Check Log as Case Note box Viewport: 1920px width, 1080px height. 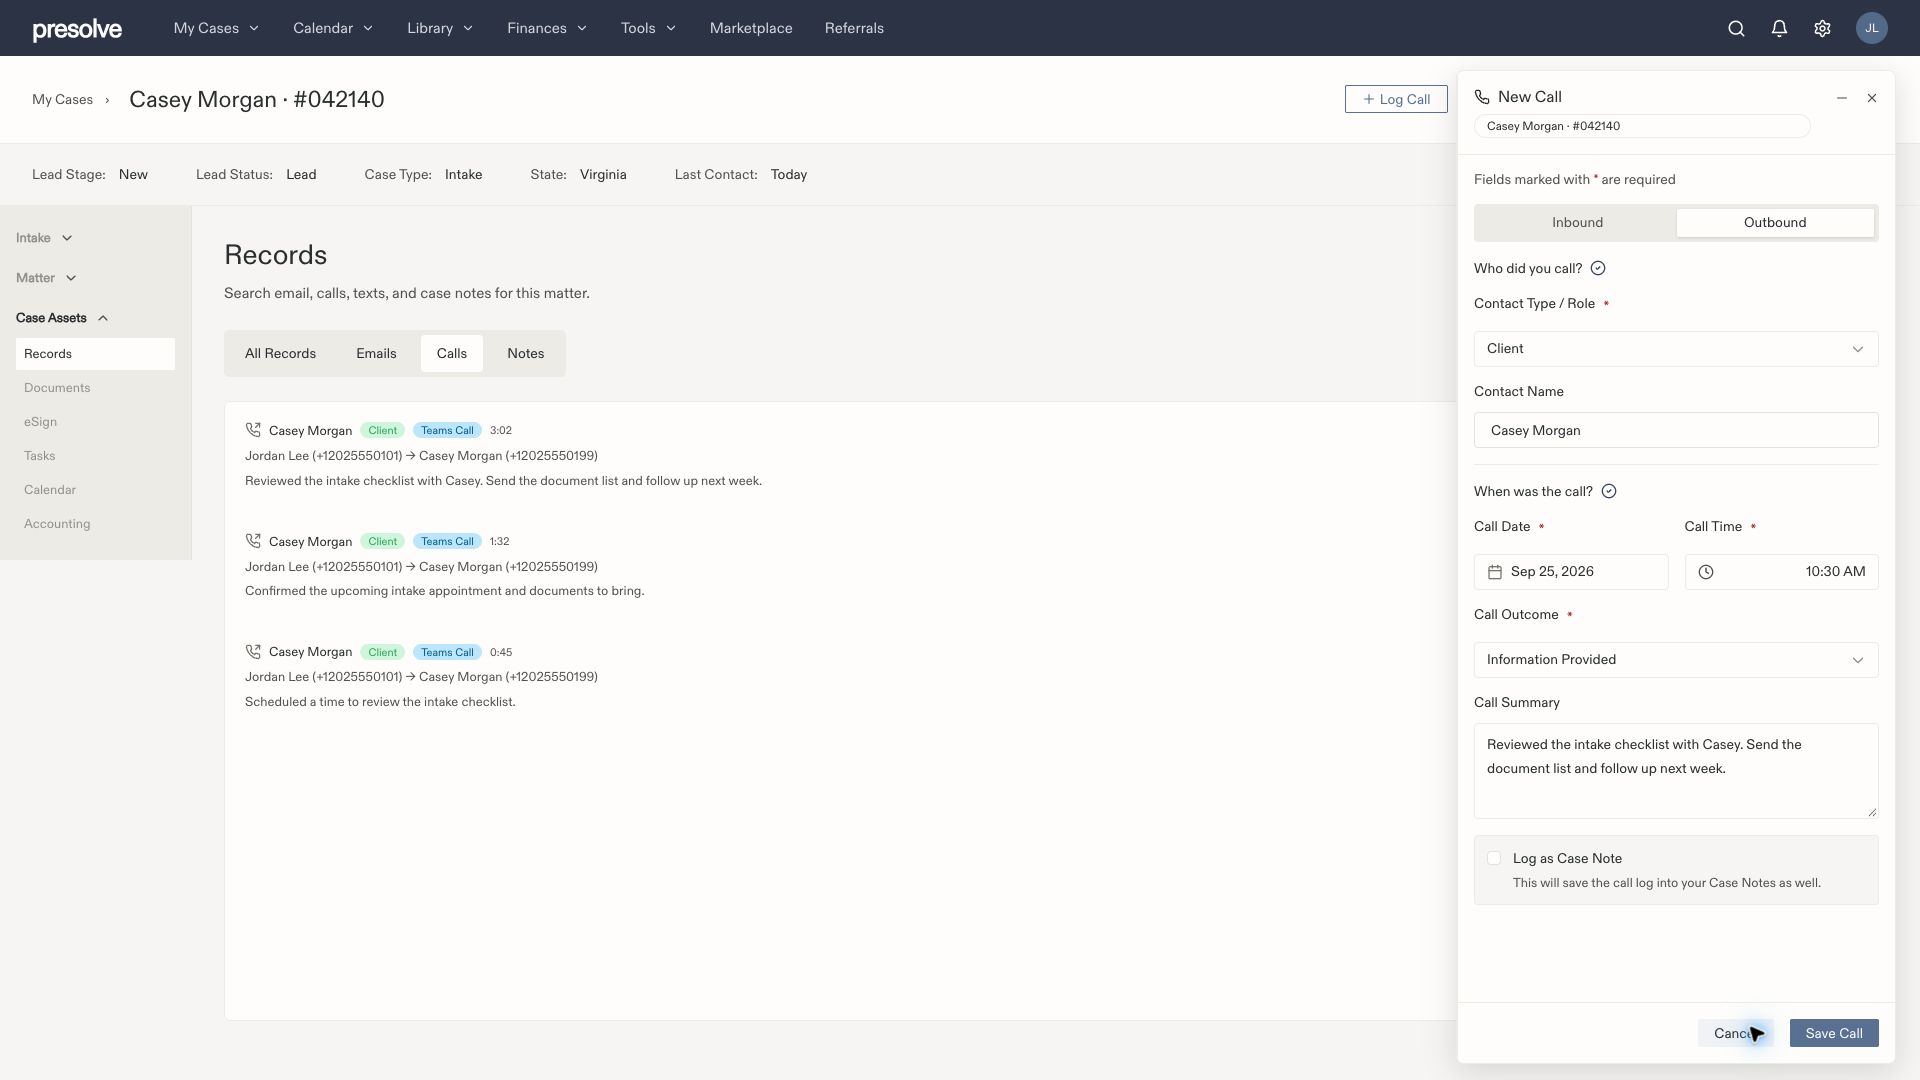click(1494, 858)
